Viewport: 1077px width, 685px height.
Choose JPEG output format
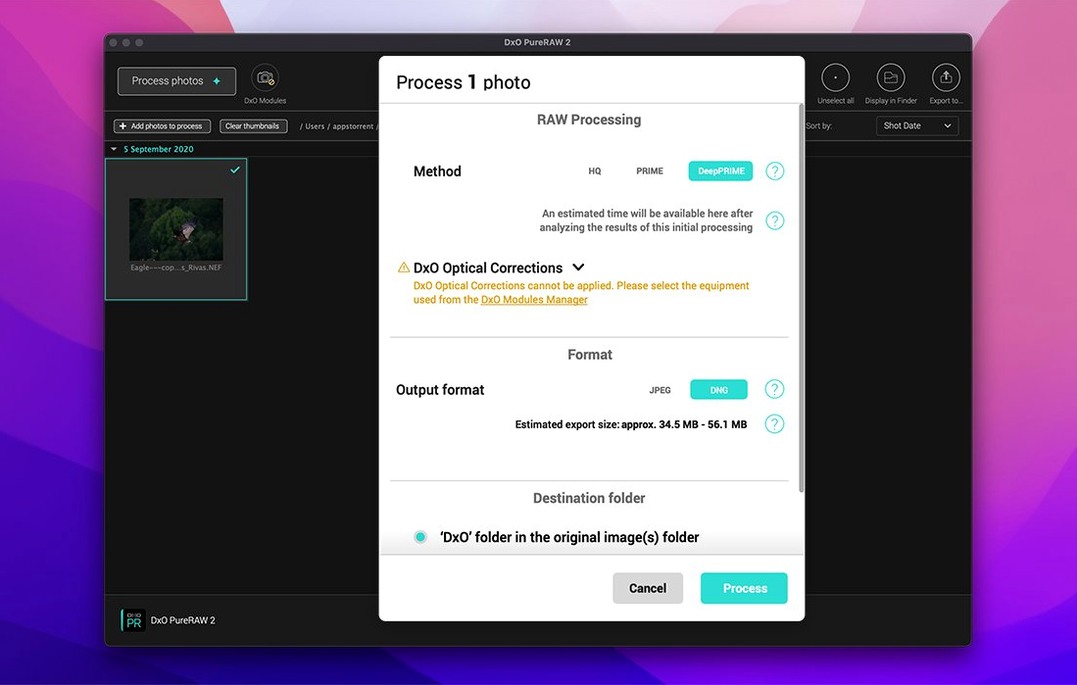(x=660, y=390)
